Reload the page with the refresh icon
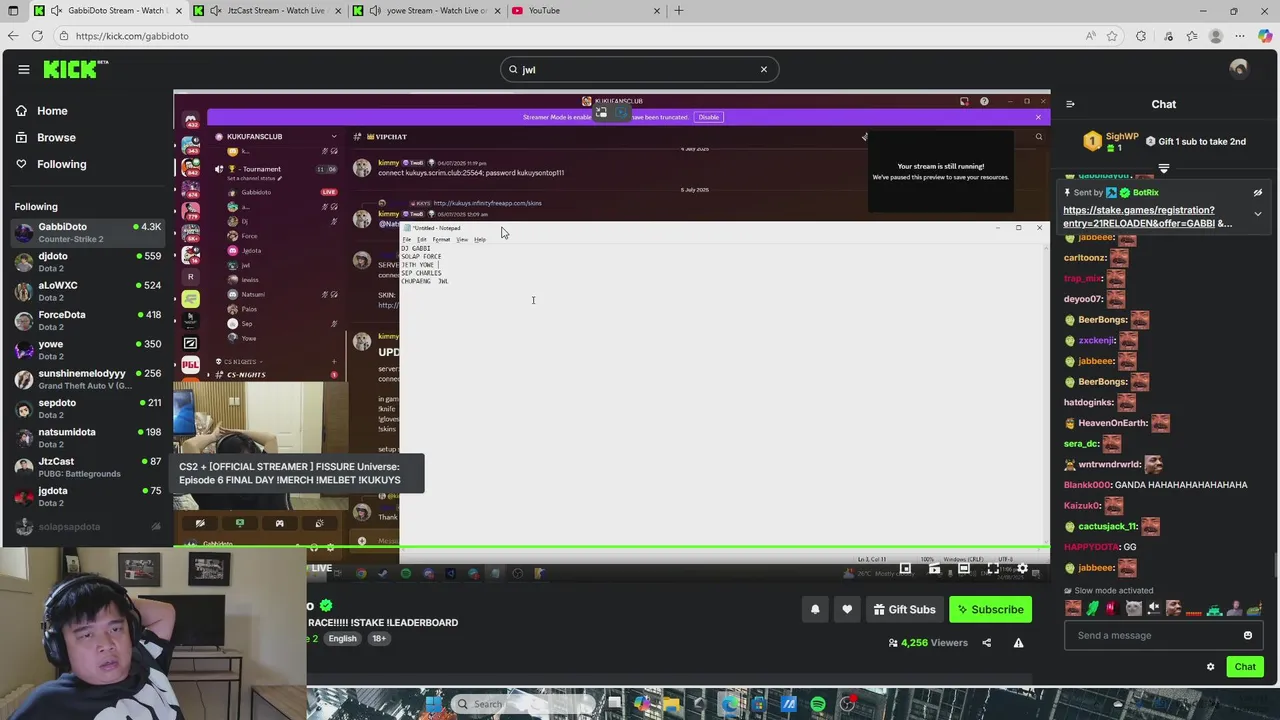The image size is (1280, 720). point(37,36)
